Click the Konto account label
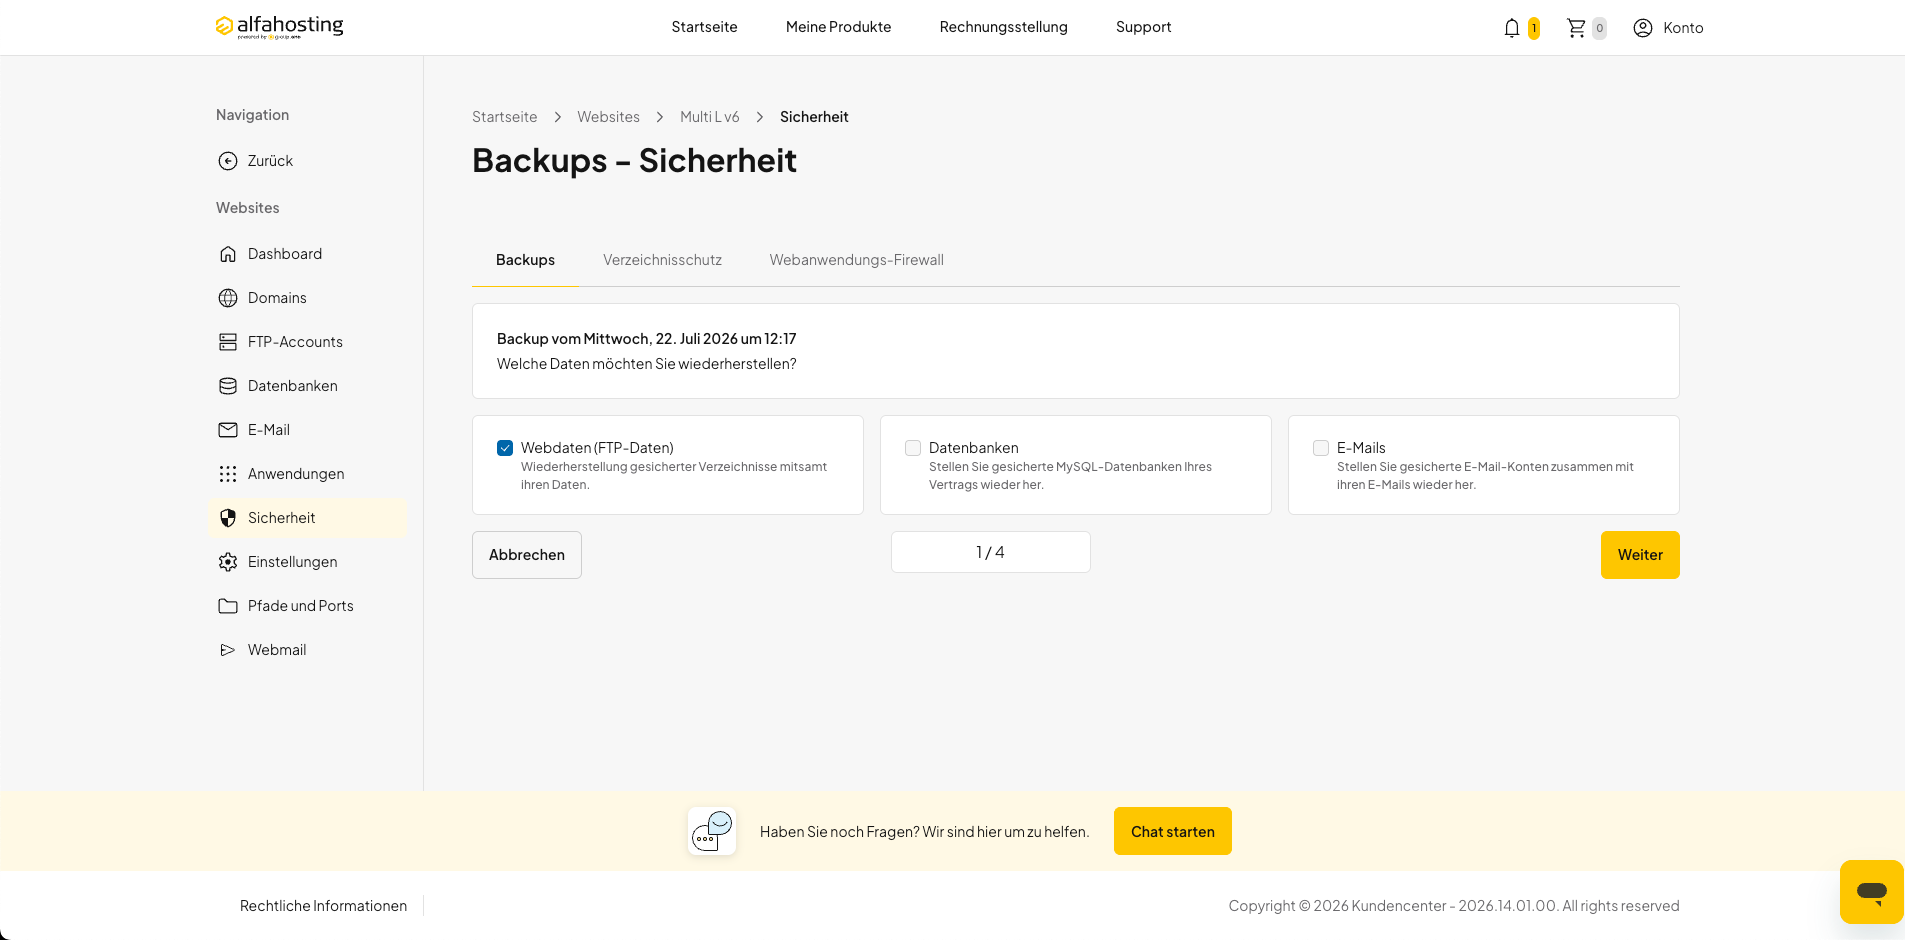The height and width of the screenshot is (940, 1905). click(1683, 28)
